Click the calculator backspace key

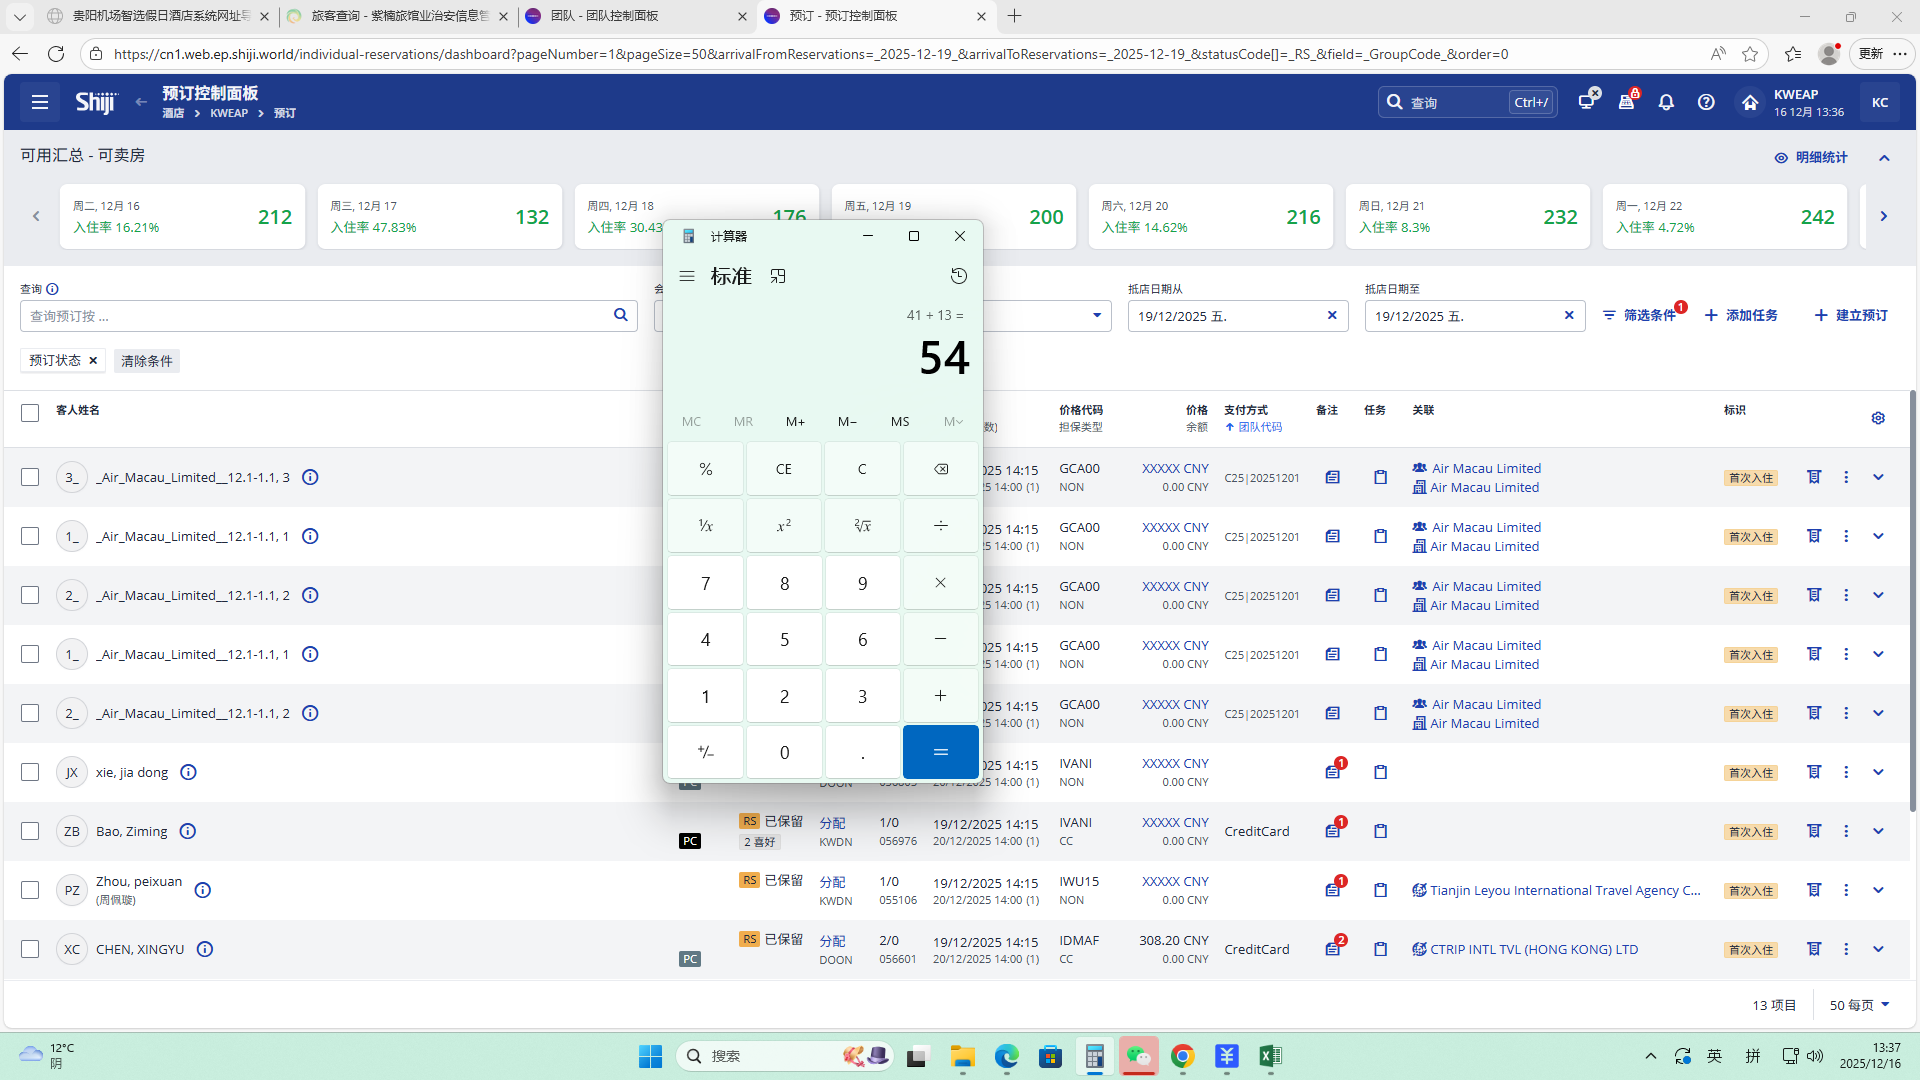940,469
